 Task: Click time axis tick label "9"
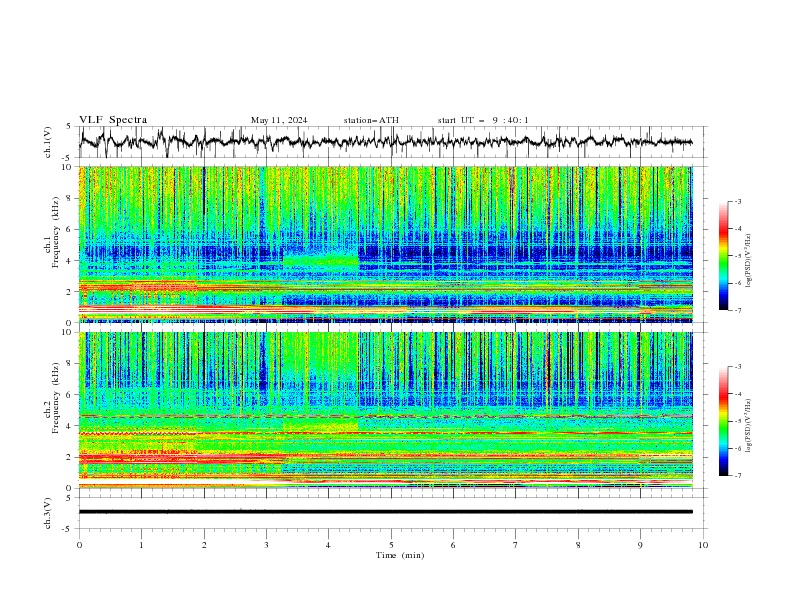tap(640, 545)
